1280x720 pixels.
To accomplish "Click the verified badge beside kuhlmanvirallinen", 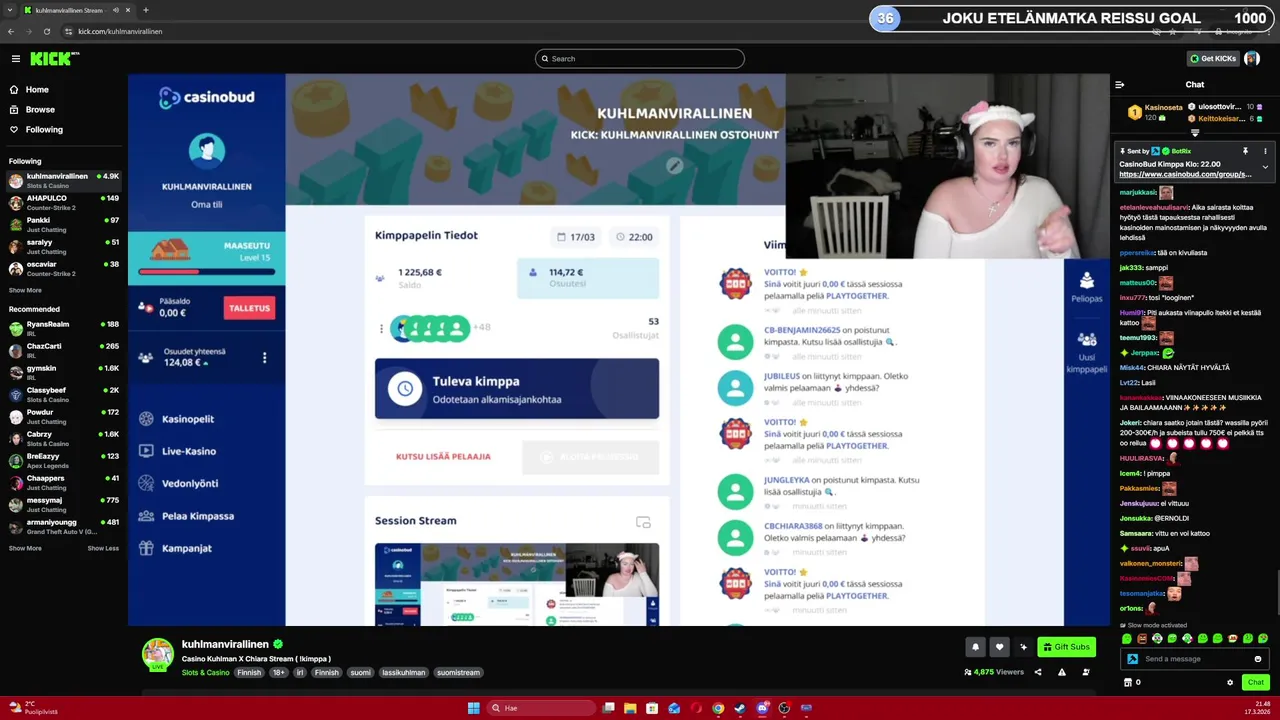I will (278, 645).
